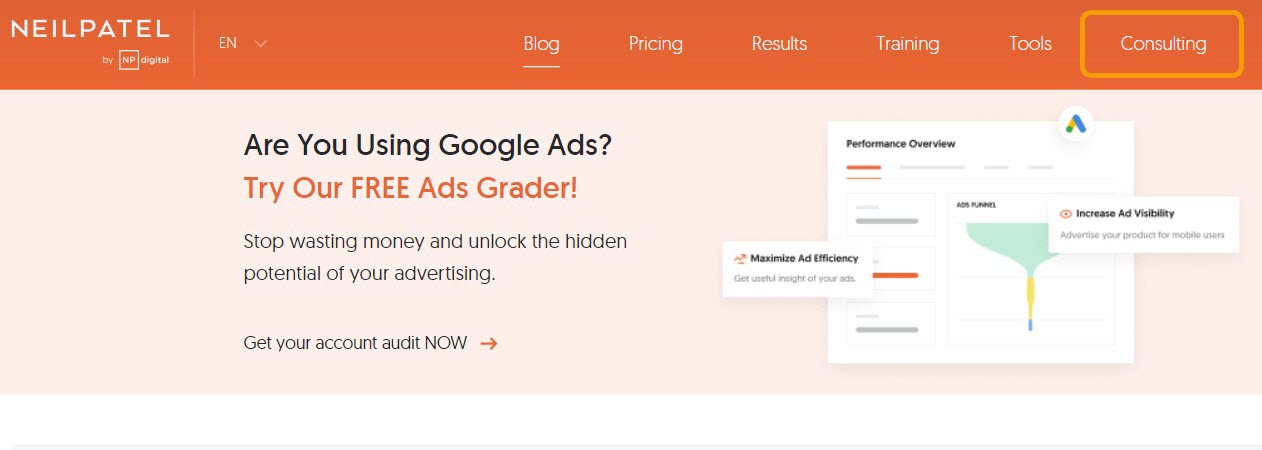Select the orange active tab under Performance Overview

click(863, 168)
